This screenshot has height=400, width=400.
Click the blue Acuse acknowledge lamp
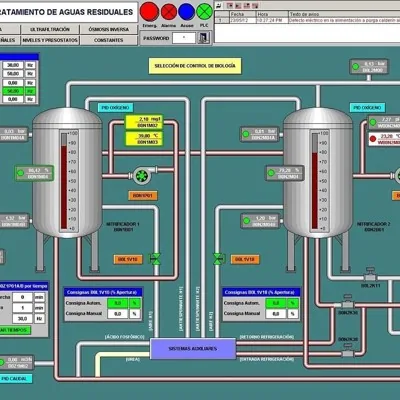[x=187, y=12]
